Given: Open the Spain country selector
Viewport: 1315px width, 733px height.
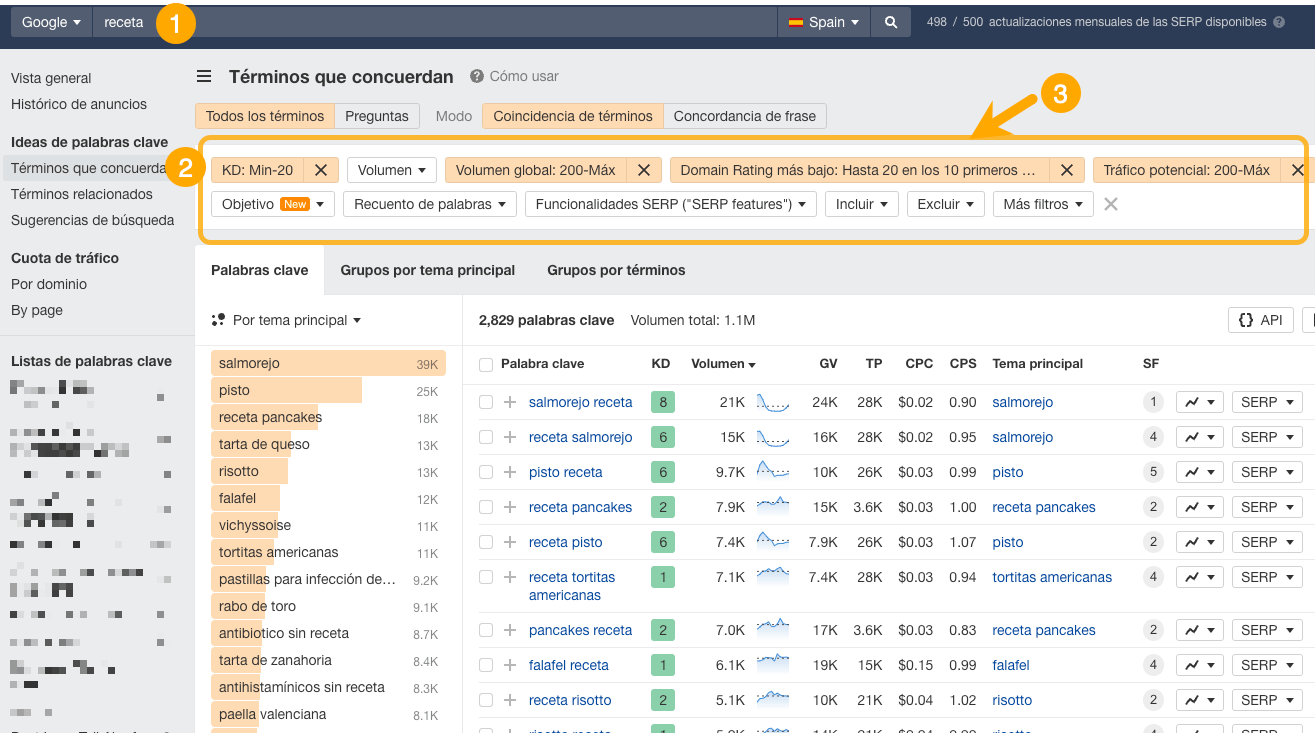Looking at the screenshot, I should coord(823,20).
